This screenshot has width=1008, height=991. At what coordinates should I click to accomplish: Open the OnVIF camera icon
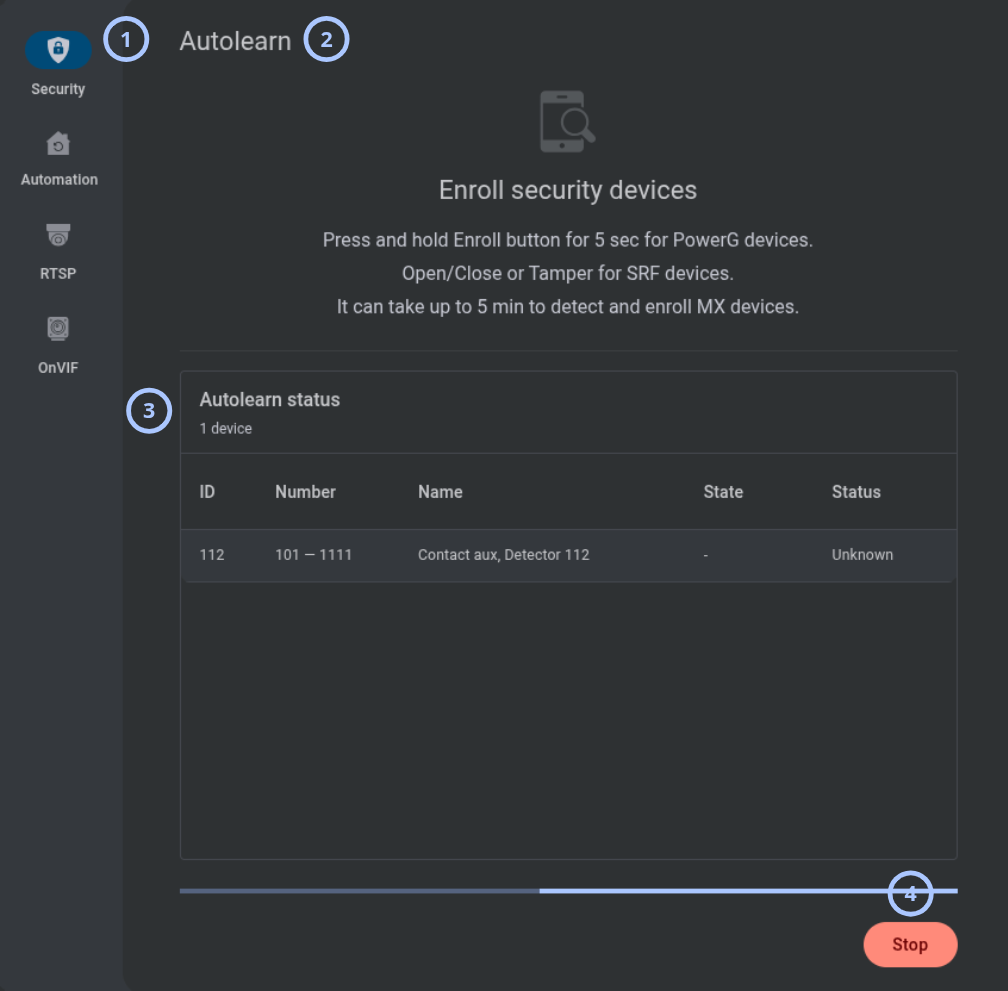(x=58, y=328)
